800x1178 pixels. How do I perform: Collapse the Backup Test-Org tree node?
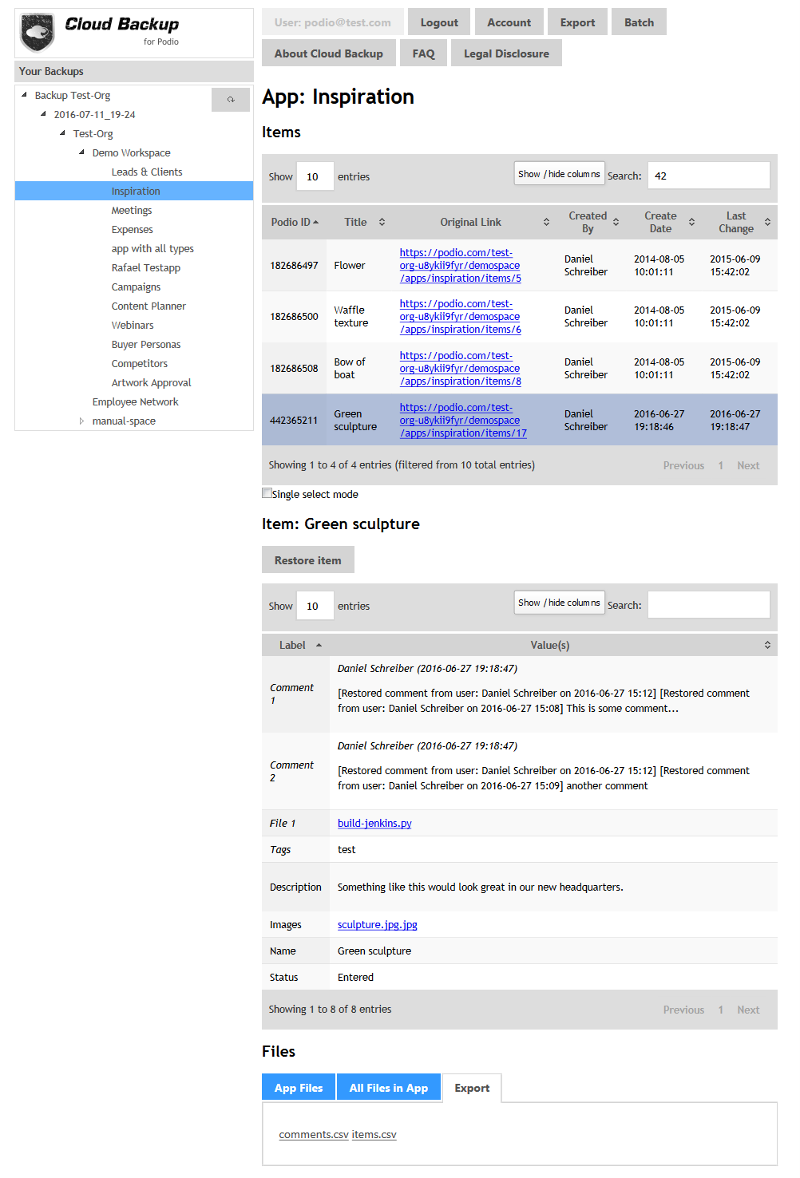[24, 96]
